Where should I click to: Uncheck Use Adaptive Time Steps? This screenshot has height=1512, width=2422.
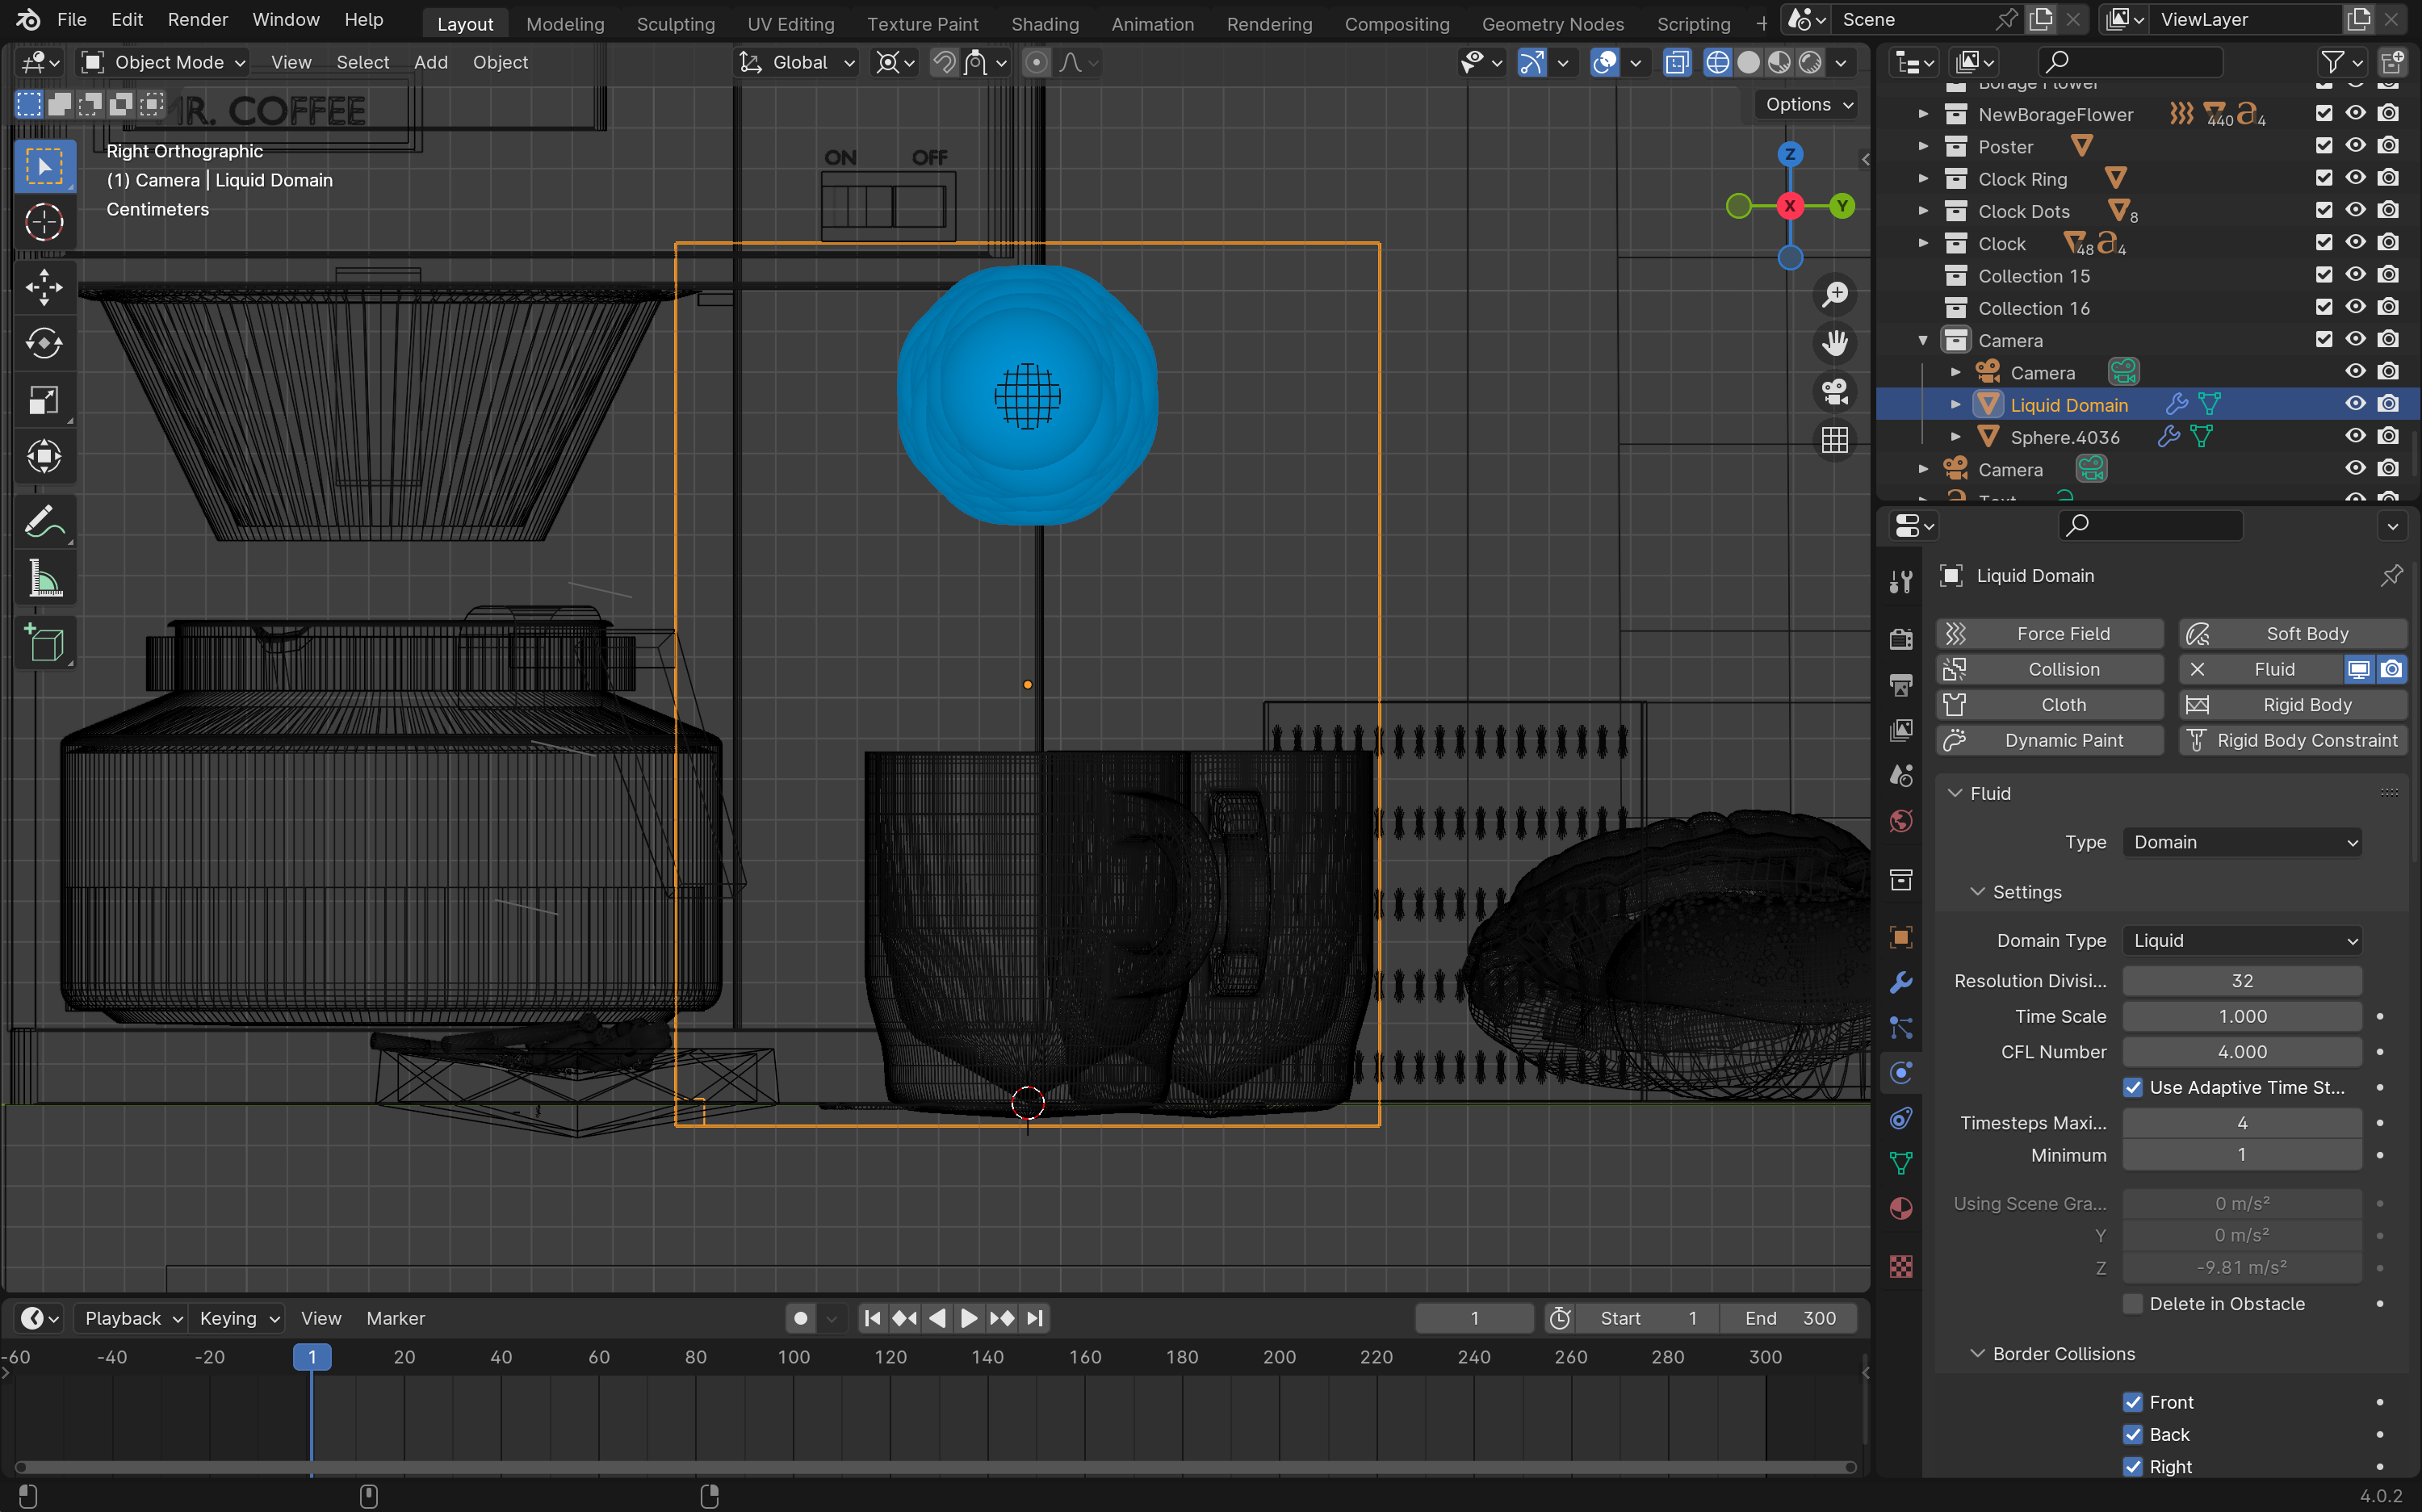(x=2133, y=1087)
